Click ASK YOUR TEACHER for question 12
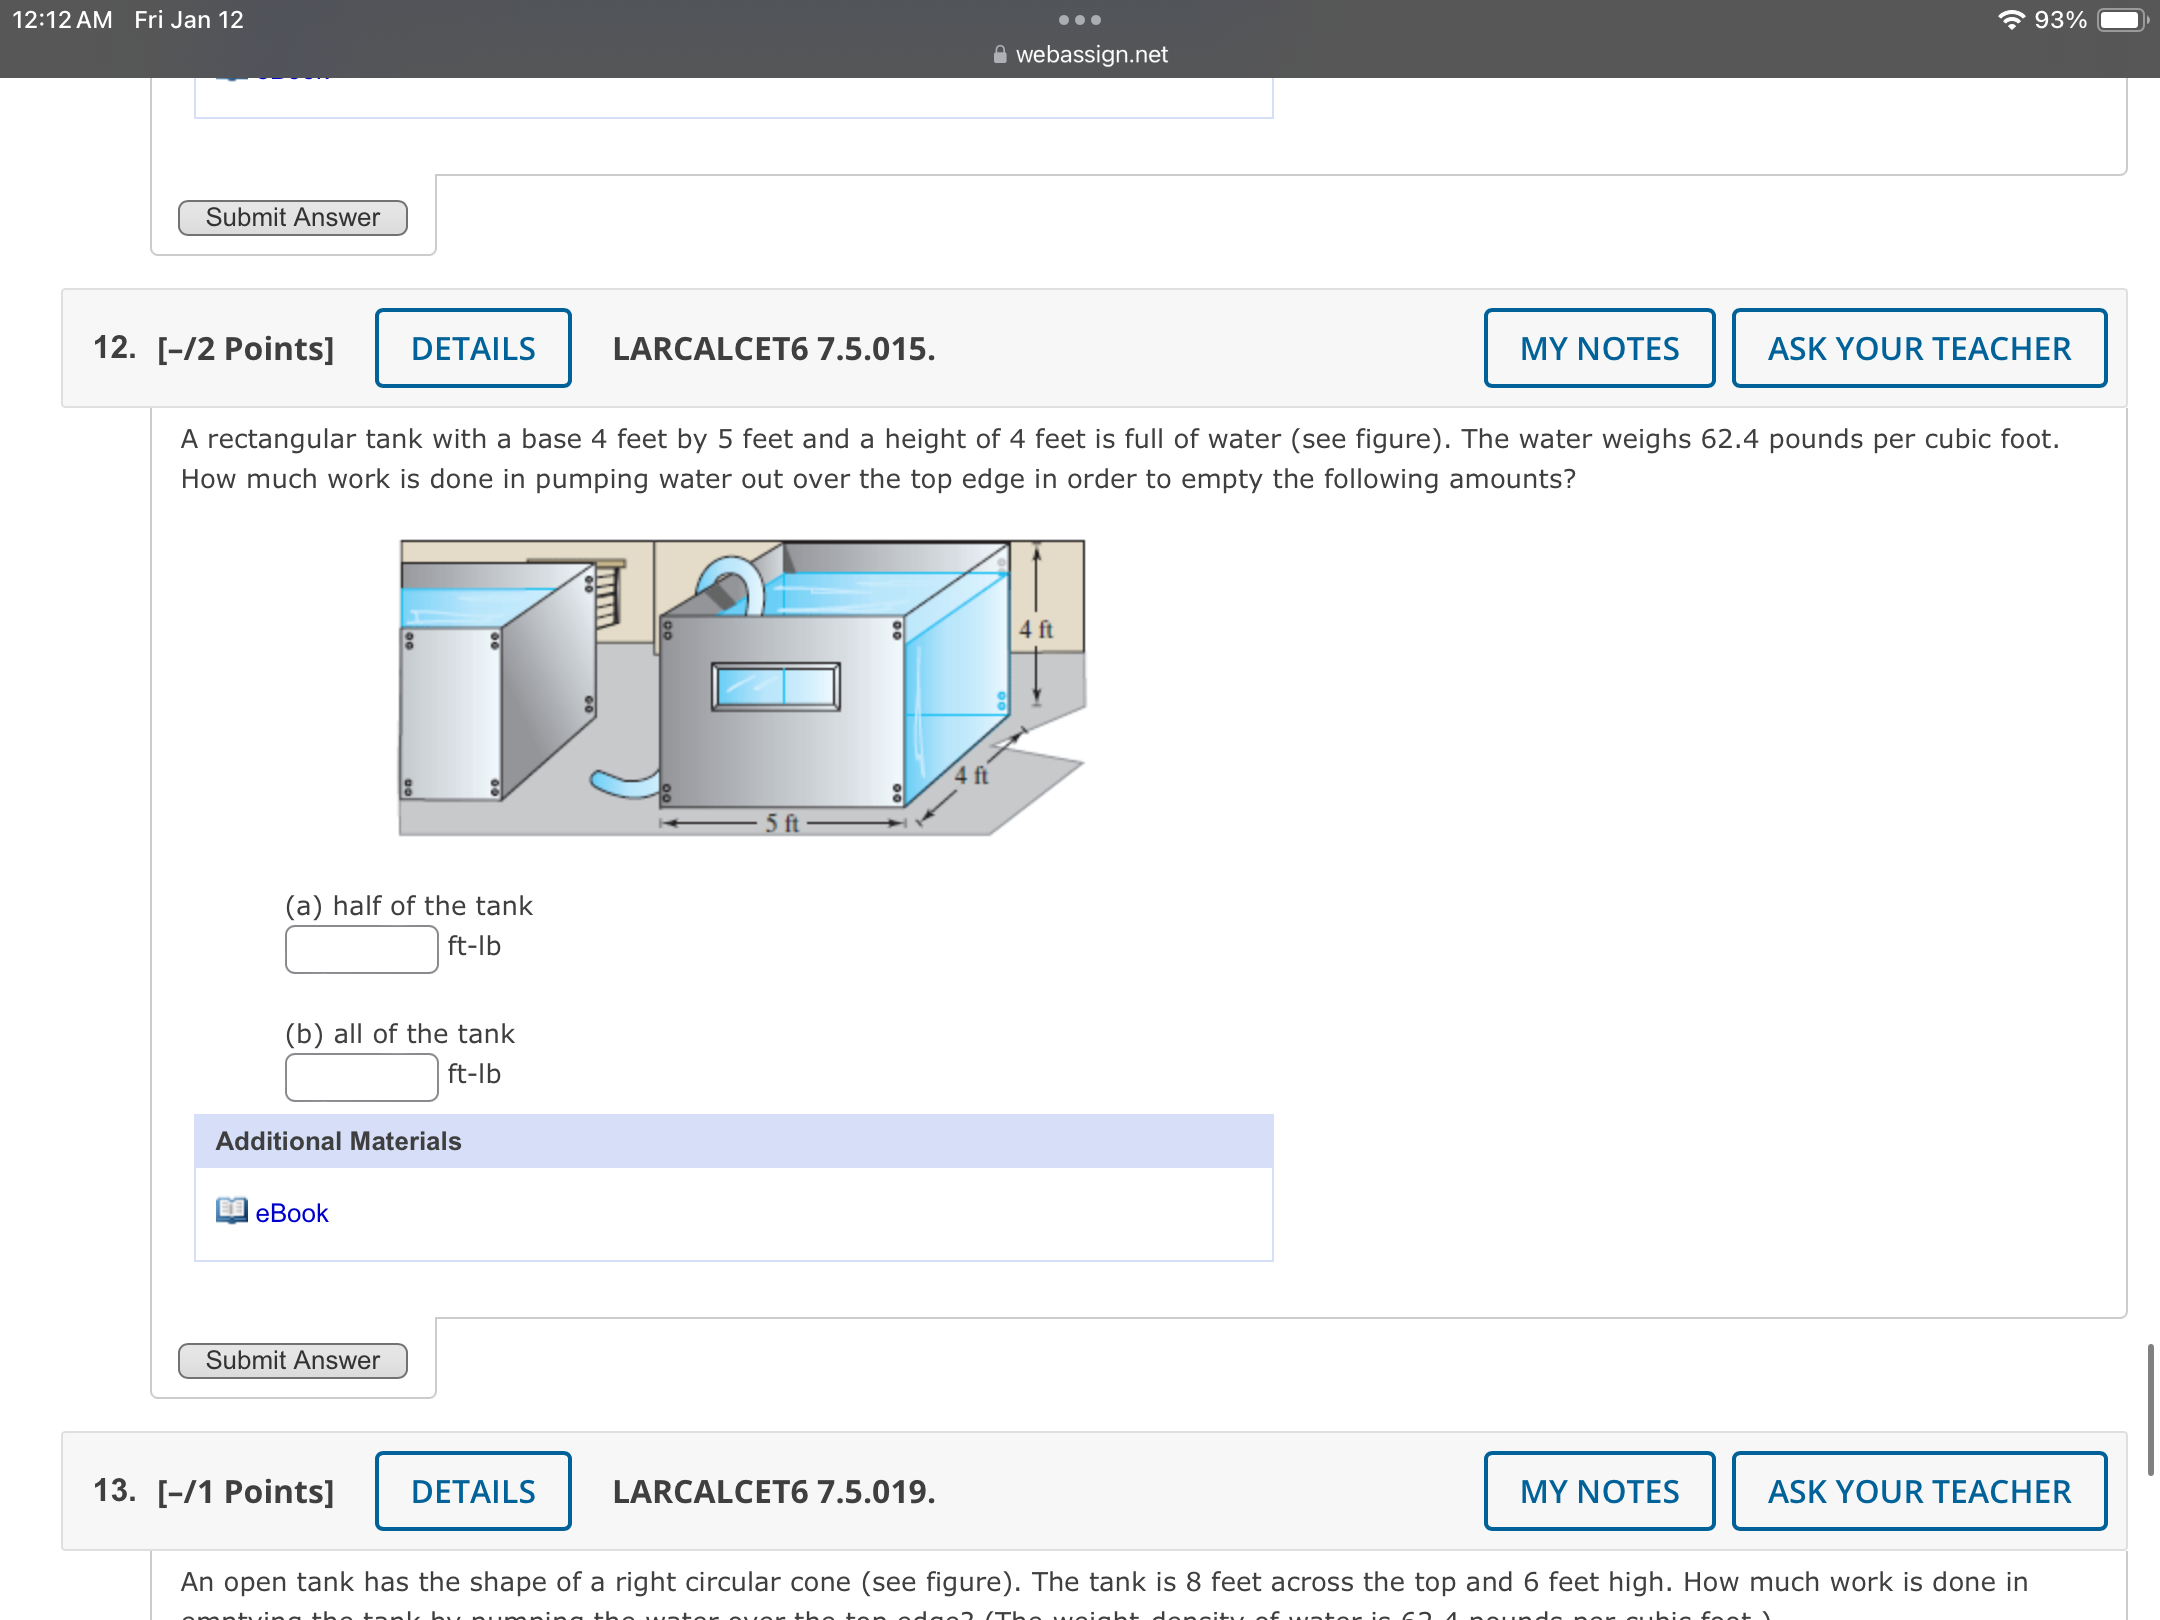This screenshot has height=1620, width=2160. point(1918,348)
